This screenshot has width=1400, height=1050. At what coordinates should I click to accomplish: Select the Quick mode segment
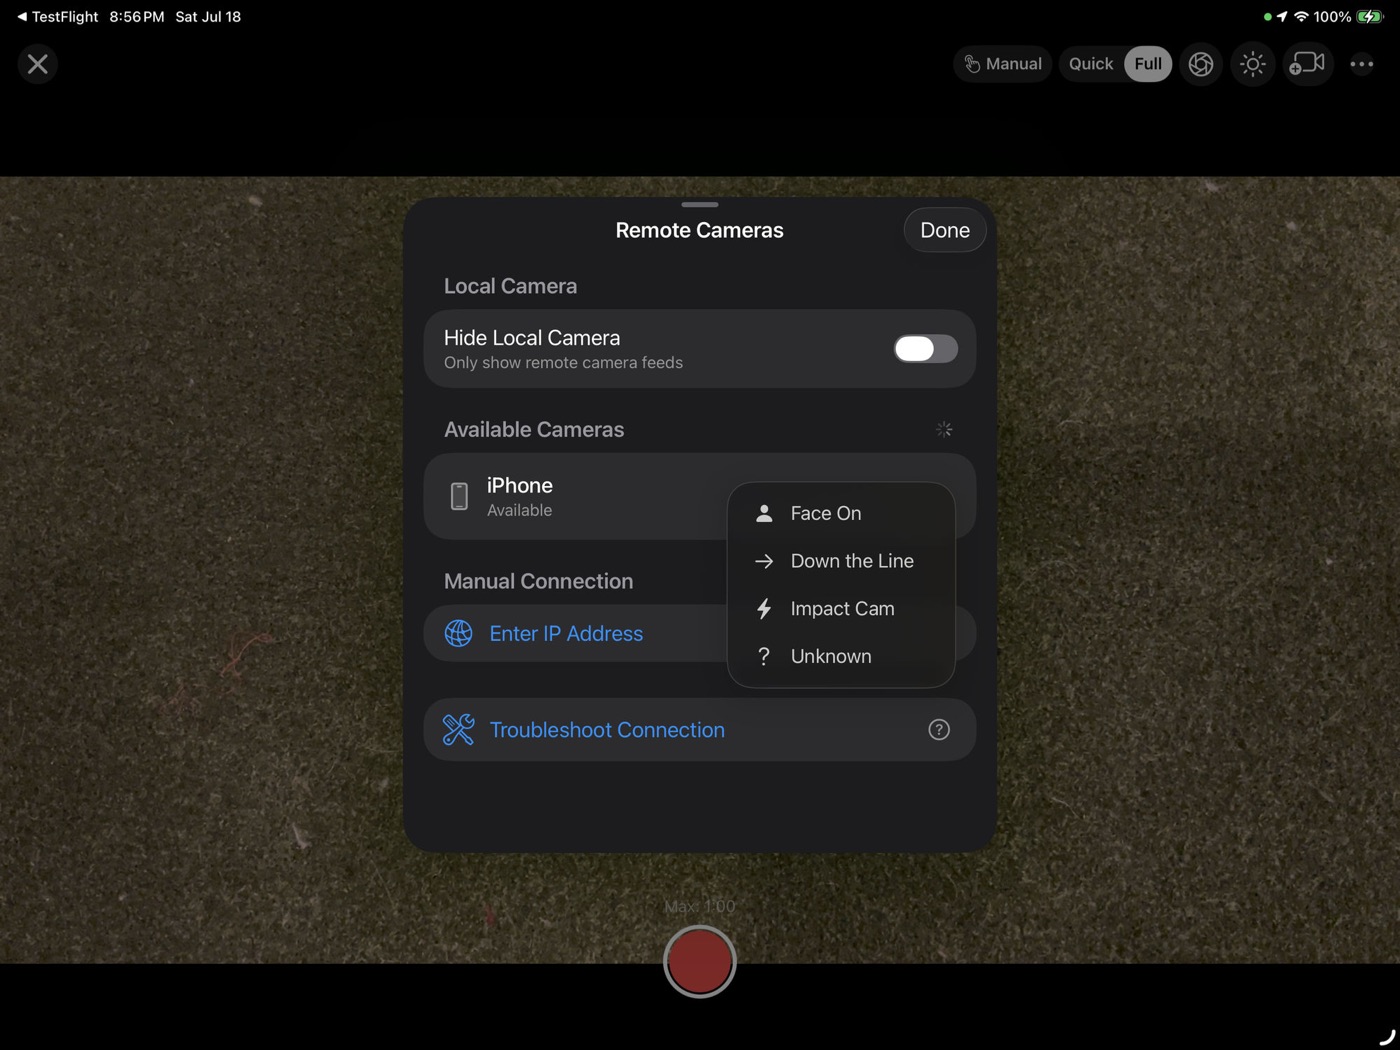pyautogui.click(x=1090, y=64)
